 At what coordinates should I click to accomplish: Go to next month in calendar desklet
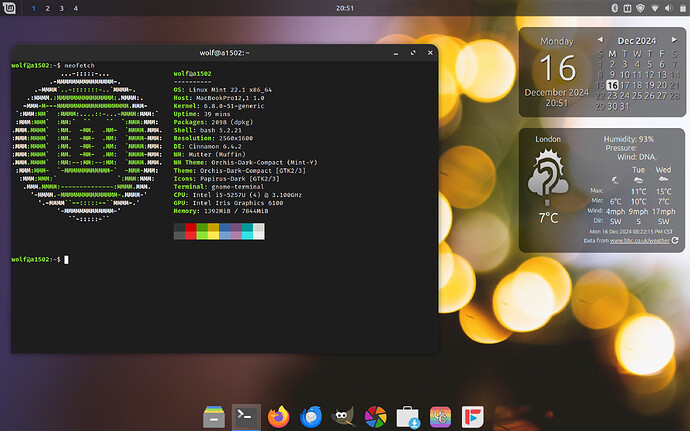coord(674,40)
